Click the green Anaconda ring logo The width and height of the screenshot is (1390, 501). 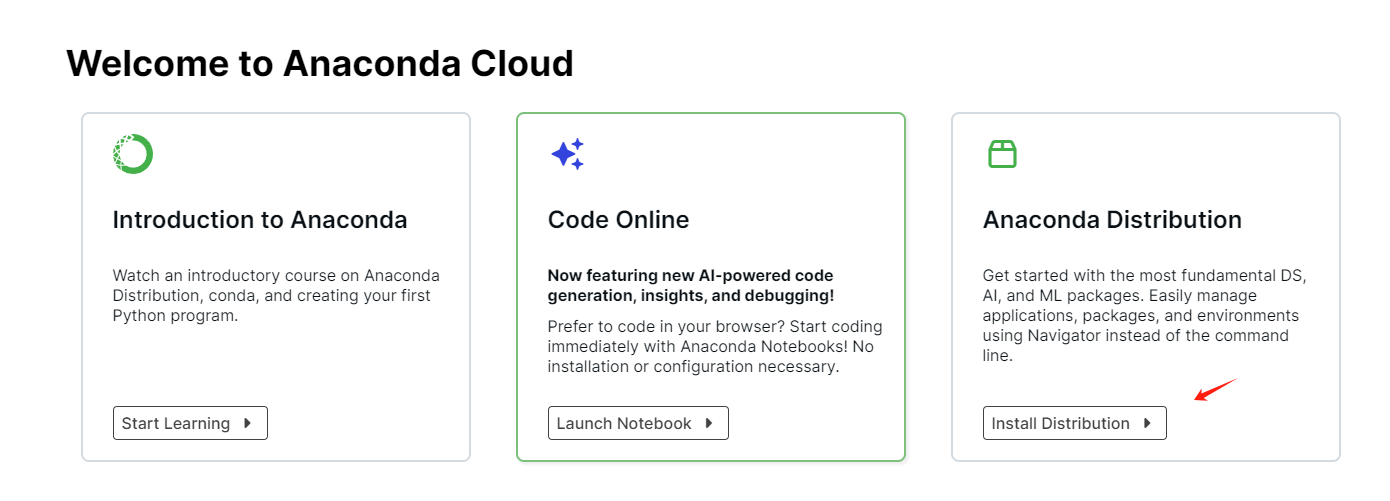133,154
